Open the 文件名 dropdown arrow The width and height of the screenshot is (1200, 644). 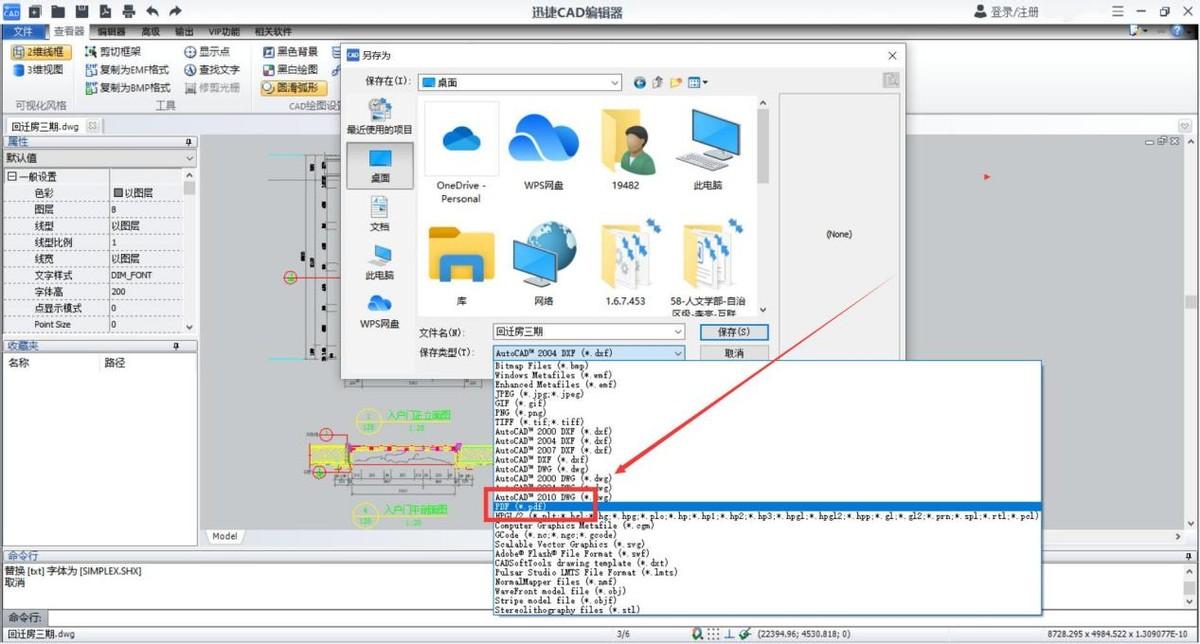tap(678, 332)
